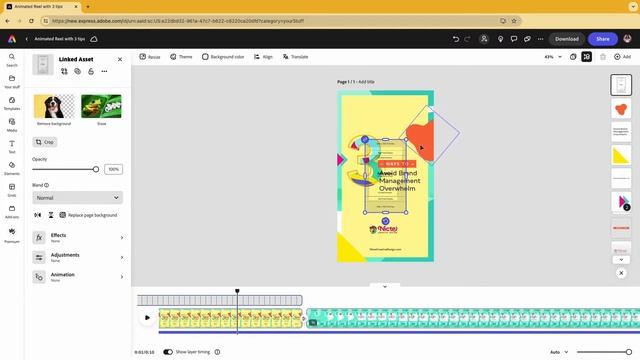Toggle Show layer timing switch
The height and width of the screenshot is (360, 640).
[168, 351]
